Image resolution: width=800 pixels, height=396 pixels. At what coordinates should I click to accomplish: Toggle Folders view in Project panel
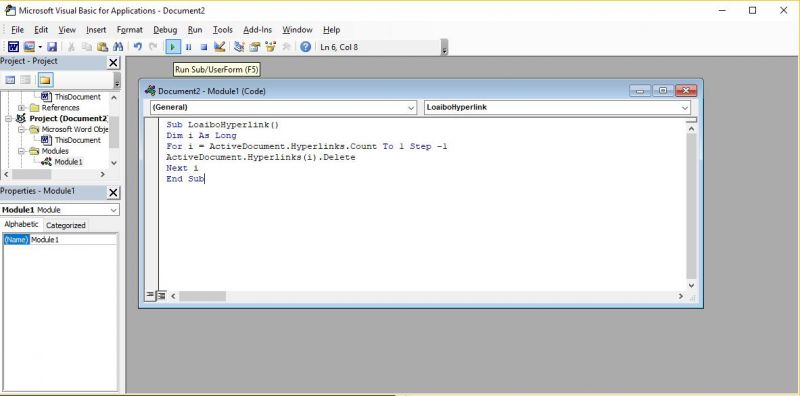coord(45,80)
